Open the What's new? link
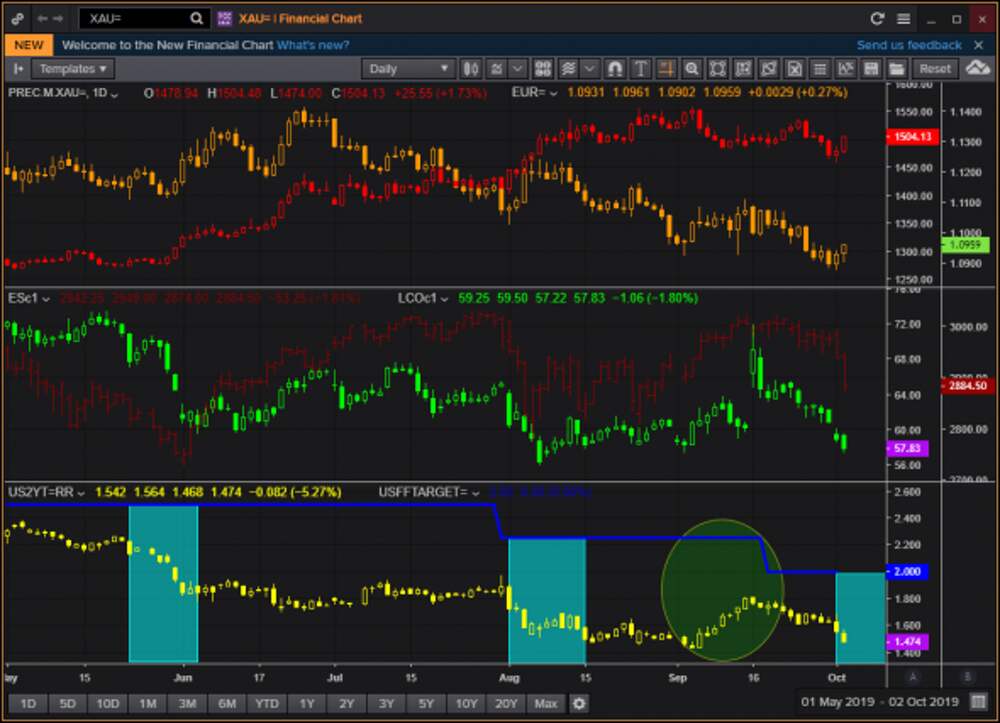The height and width of the screenshot is (723, 1000). (313, 45)
